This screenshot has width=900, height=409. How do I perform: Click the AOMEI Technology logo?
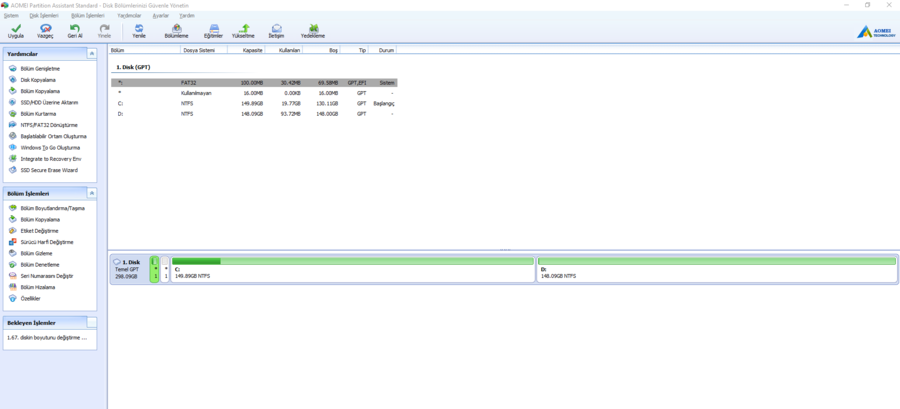pos(875,32)
